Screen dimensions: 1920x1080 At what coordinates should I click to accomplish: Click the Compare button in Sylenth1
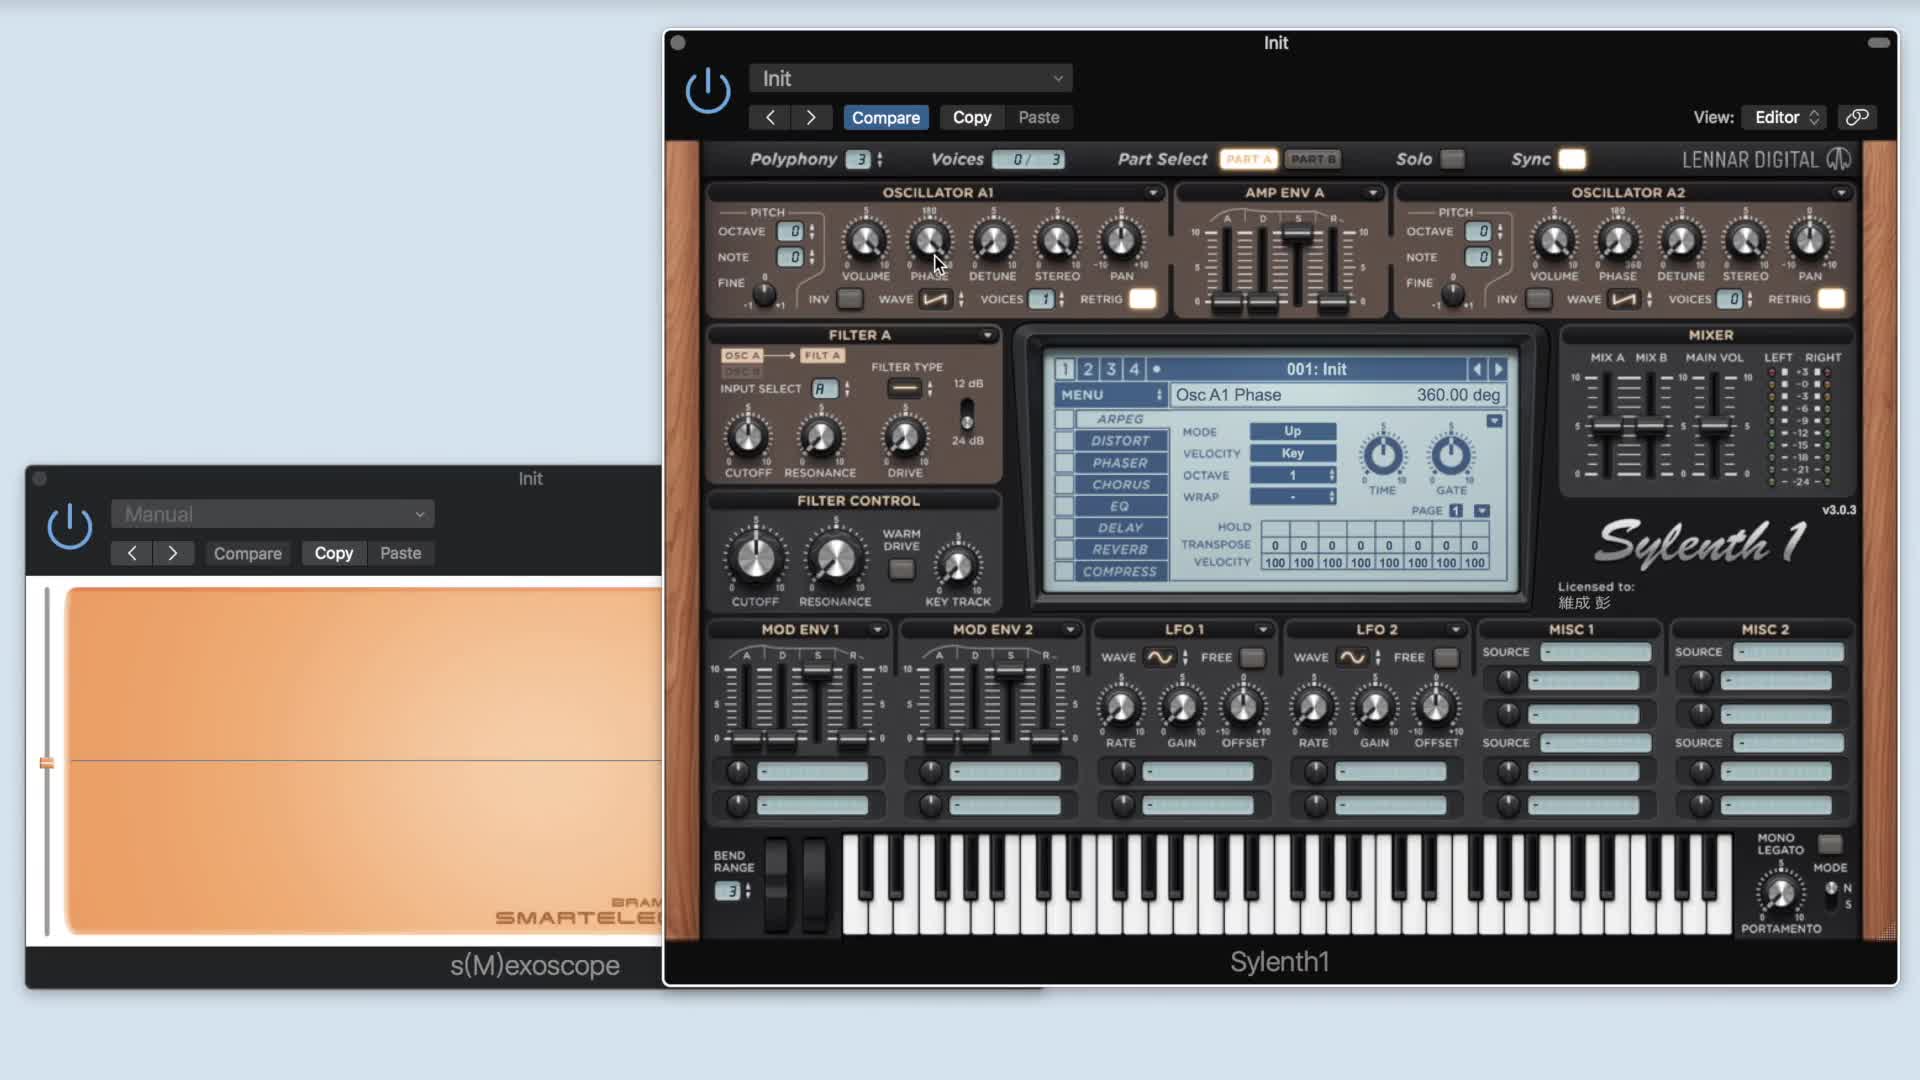pyautogui.click(x=885, y=117)
